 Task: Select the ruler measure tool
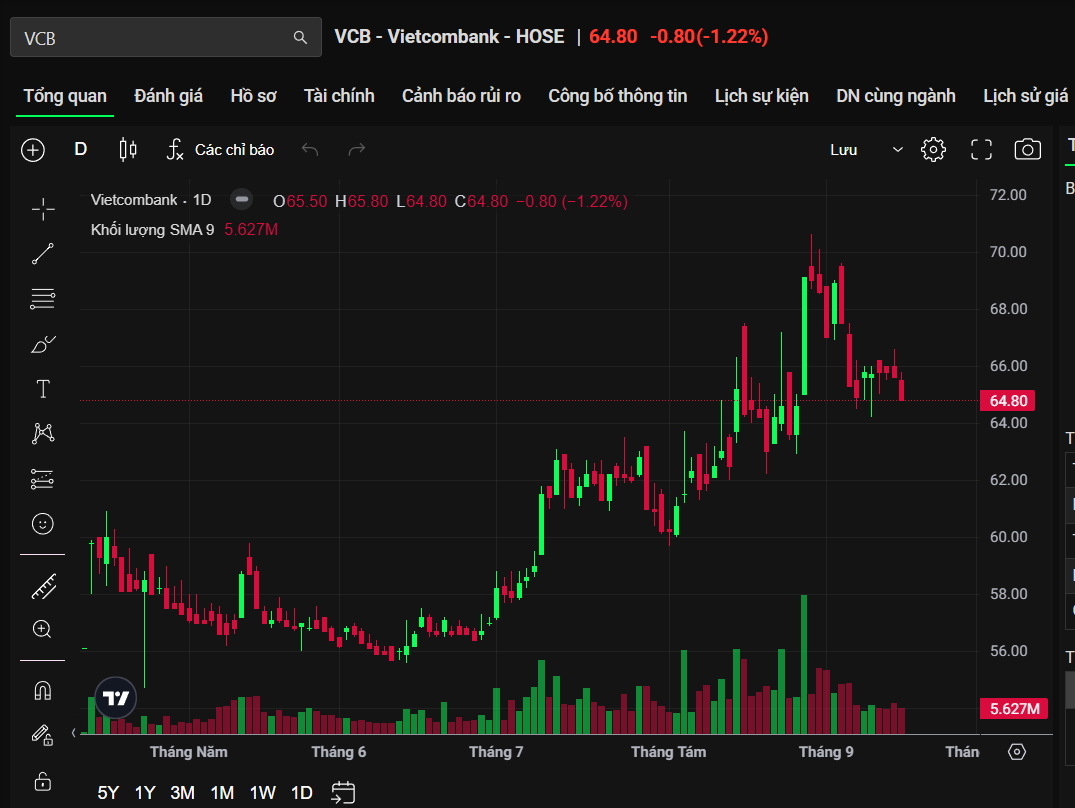(43, 587)
